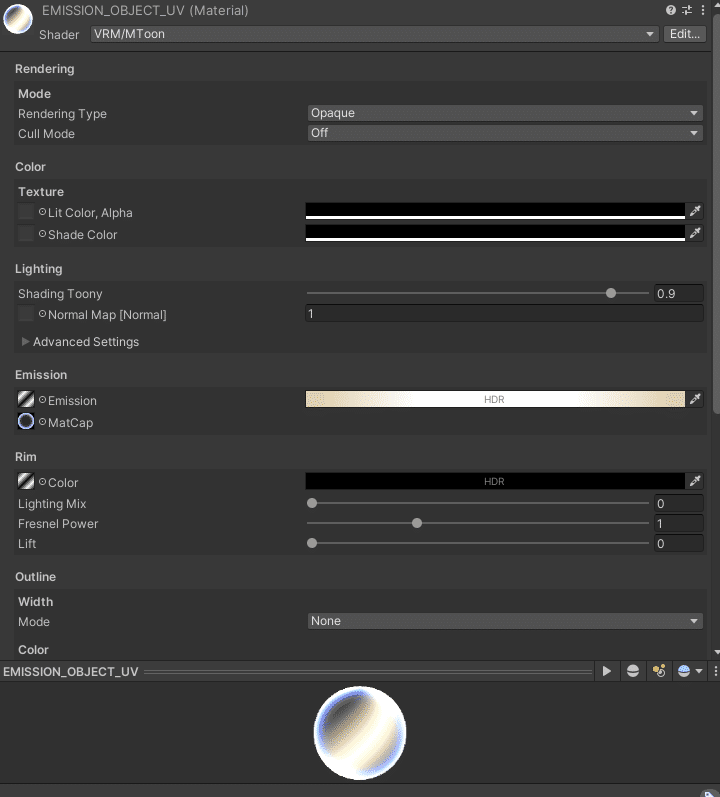Open the Shade Color swatch

click(x=495, y=233)
